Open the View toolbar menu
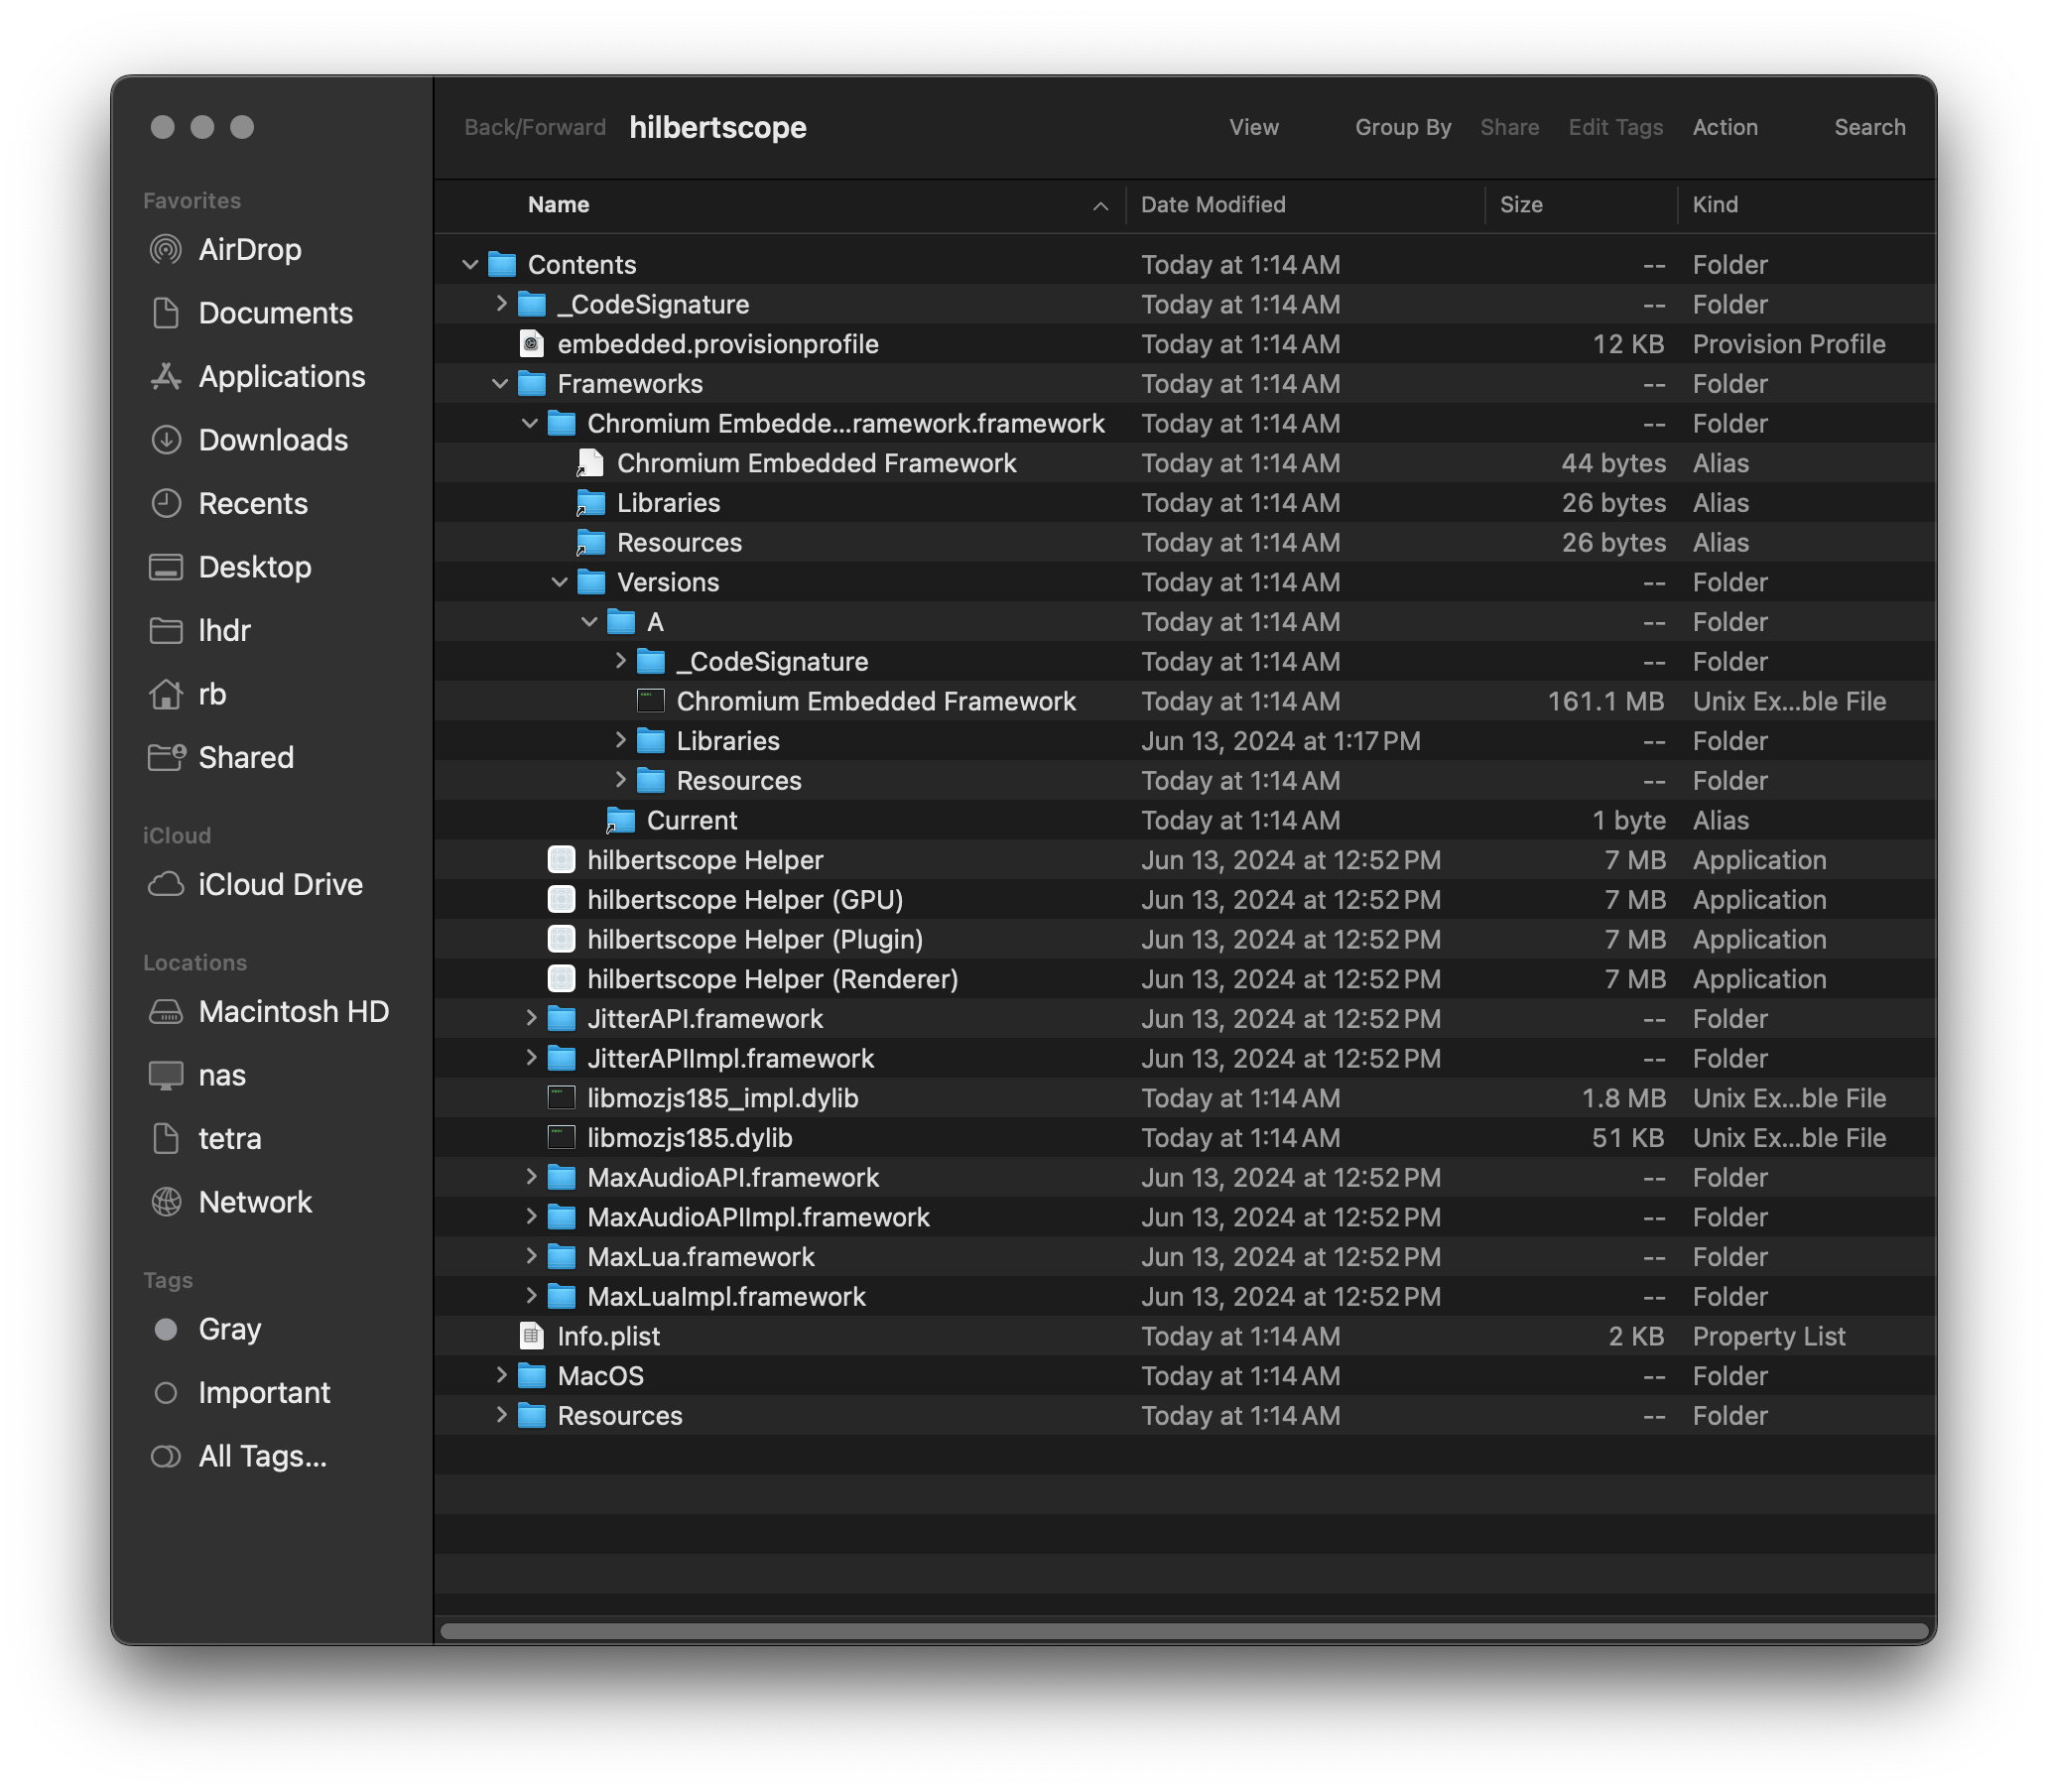 point(1254,128)
